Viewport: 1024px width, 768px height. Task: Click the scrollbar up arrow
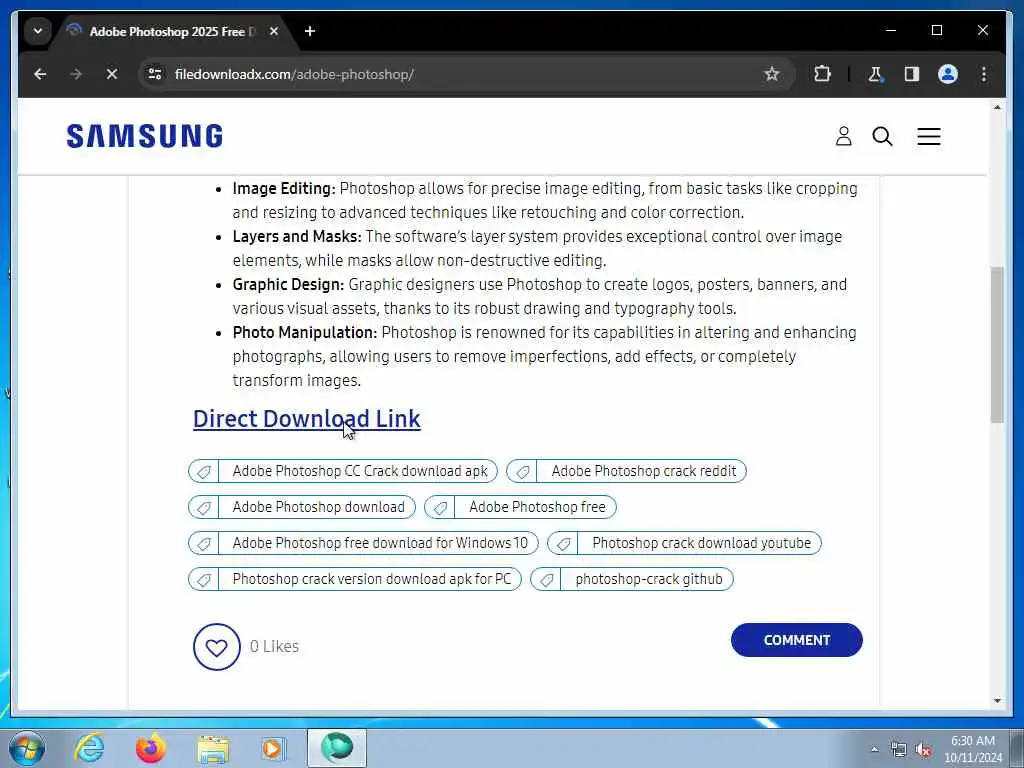click(x=997, y=106)
